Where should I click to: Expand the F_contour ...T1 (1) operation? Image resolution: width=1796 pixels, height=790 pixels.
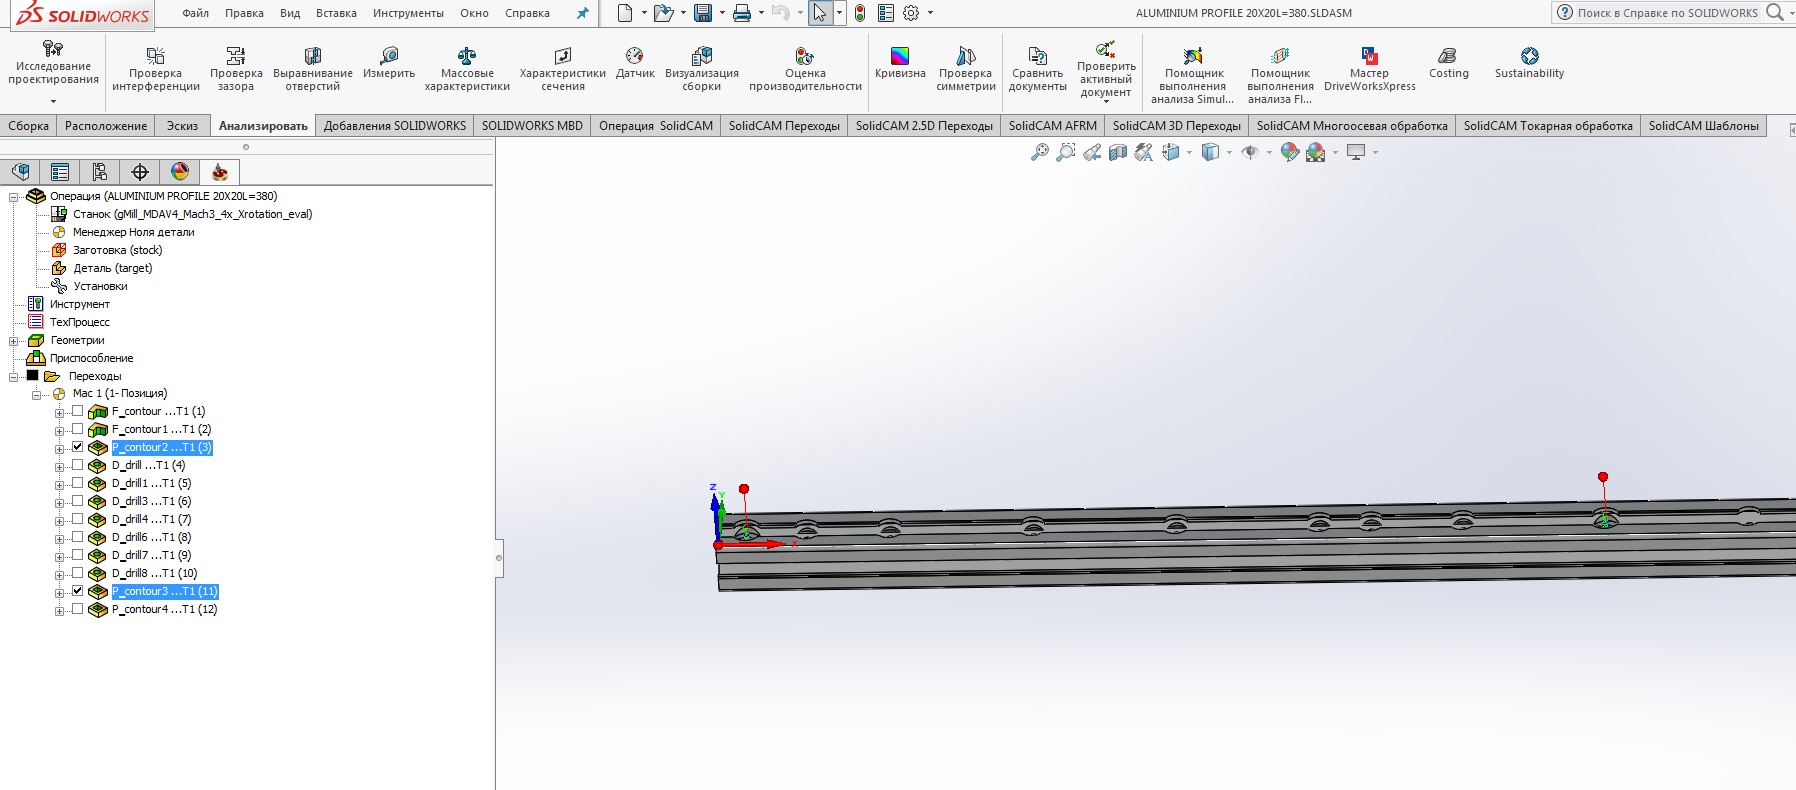click(x=59, y=413)
